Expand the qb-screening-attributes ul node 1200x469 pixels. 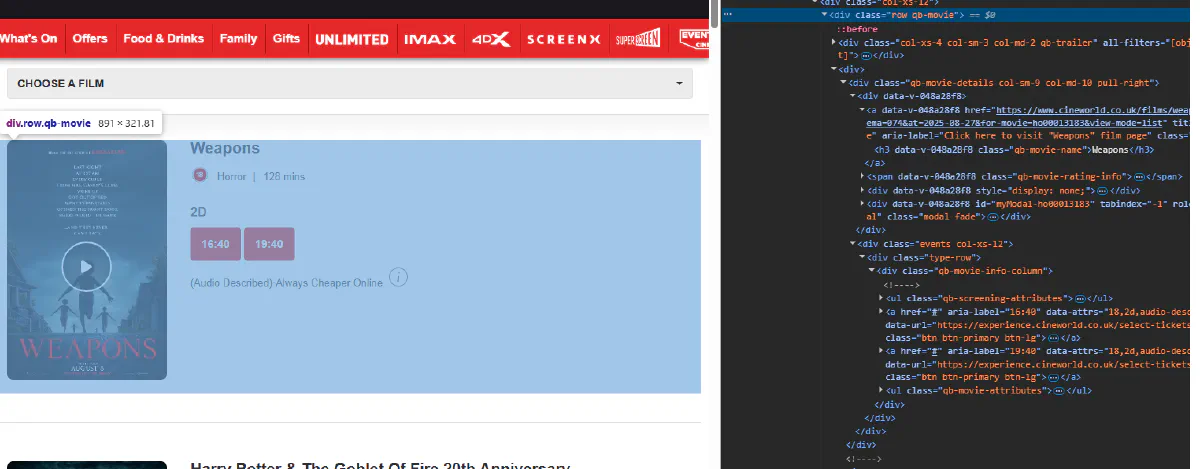(x=881, y=298)
